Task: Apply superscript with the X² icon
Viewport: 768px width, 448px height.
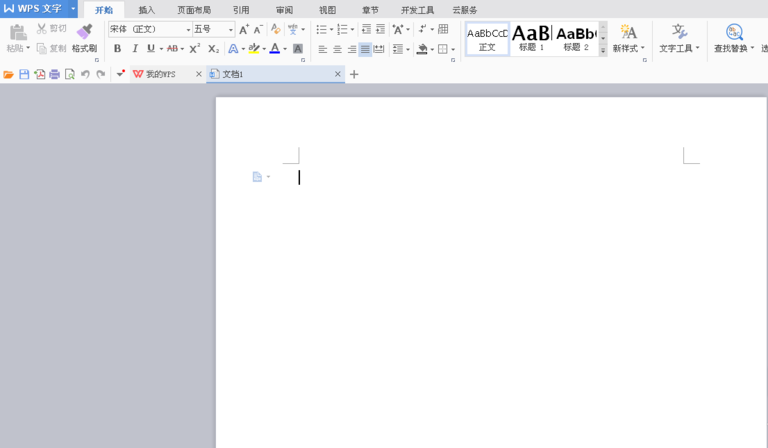Action: tap(194, 48)
